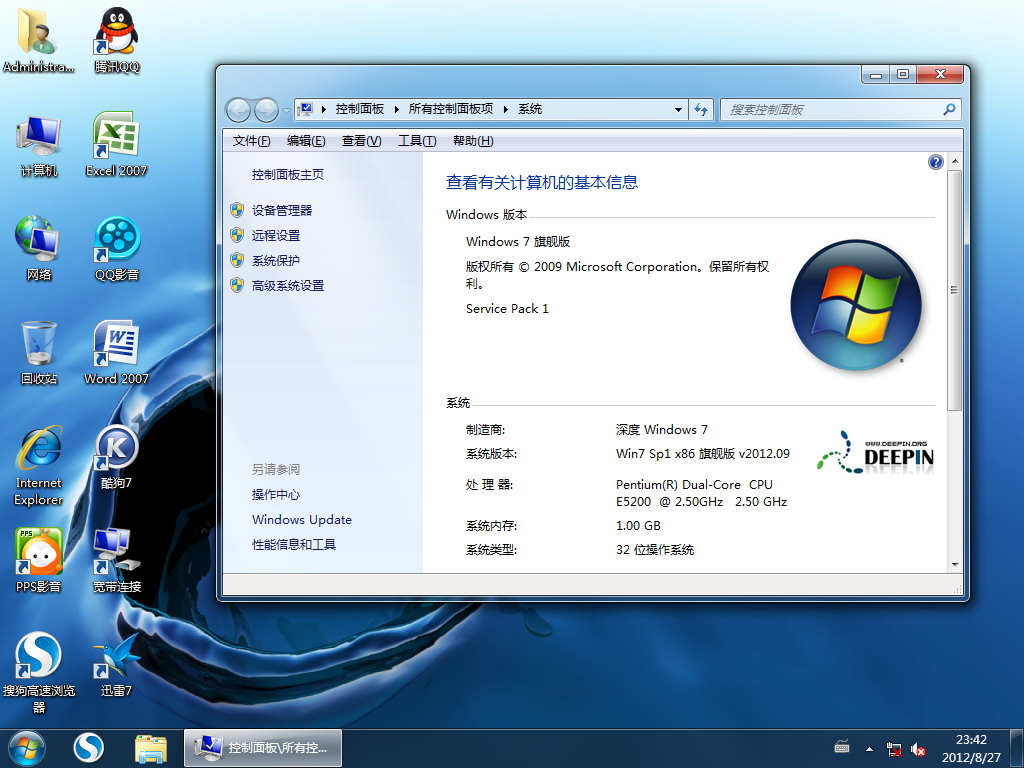The width and height of the screenshot is (1024, 768).
Task: Refresh the control panel address bar
Action: coord(701,109)
